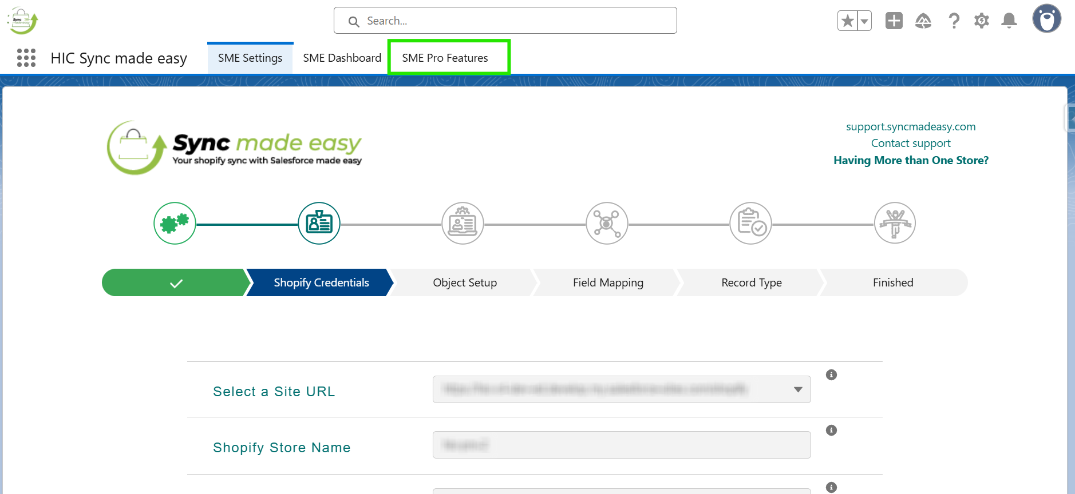Click the info icon beside Shopify Store Name
This screenshot has height=494, width=1075.
(x=831, y=430)
